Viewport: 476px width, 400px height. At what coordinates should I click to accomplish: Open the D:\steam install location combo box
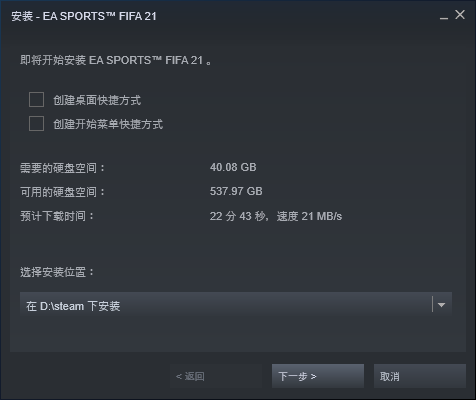pos(236,305)
